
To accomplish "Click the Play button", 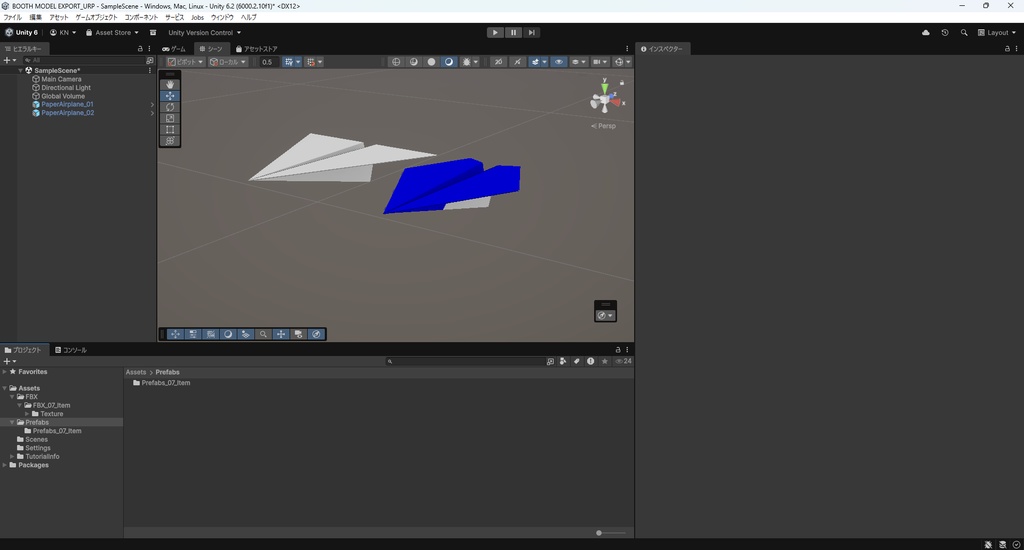I will (x=495, y=33).
